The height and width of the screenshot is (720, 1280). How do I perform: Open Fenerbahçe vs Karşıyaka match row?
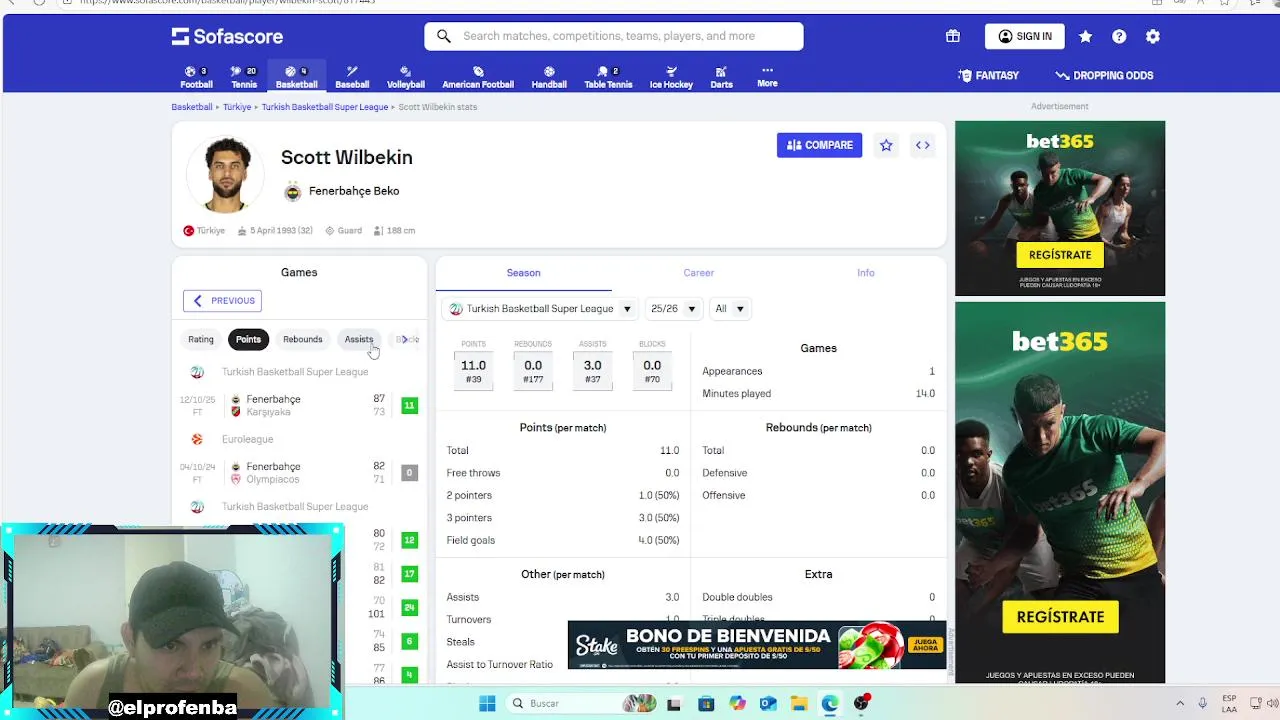(x=299, y=405)
